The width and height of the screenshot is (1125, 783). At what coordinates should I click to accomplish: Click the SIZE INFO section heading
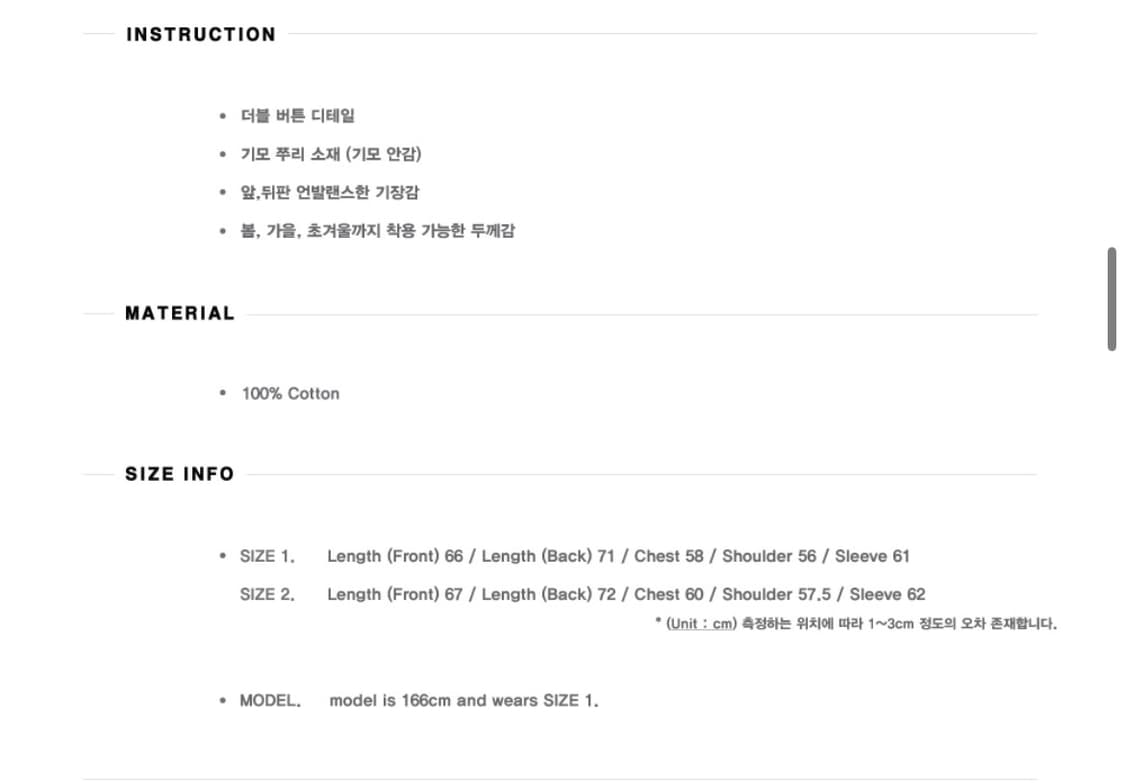click(180, 474)
